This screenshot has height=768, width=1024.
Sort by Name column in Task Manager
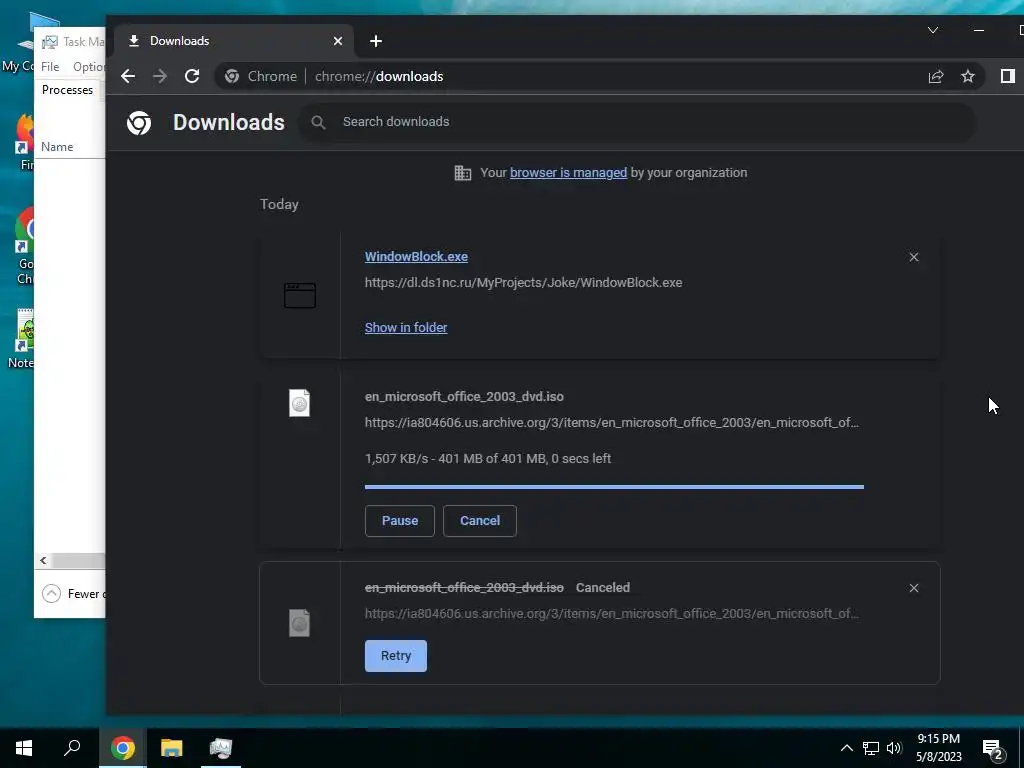tap(57, 147)
